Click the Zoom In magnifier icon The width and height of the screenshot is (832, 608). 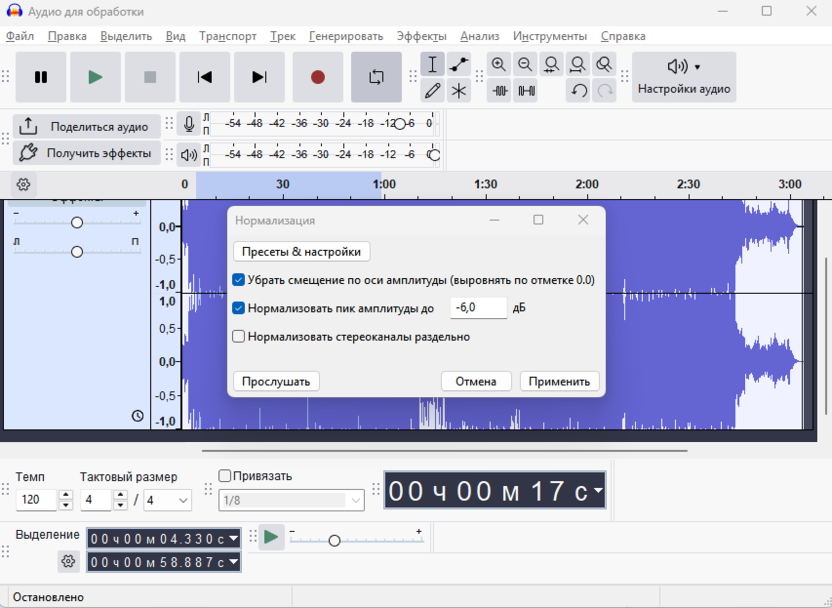point(500,64)
